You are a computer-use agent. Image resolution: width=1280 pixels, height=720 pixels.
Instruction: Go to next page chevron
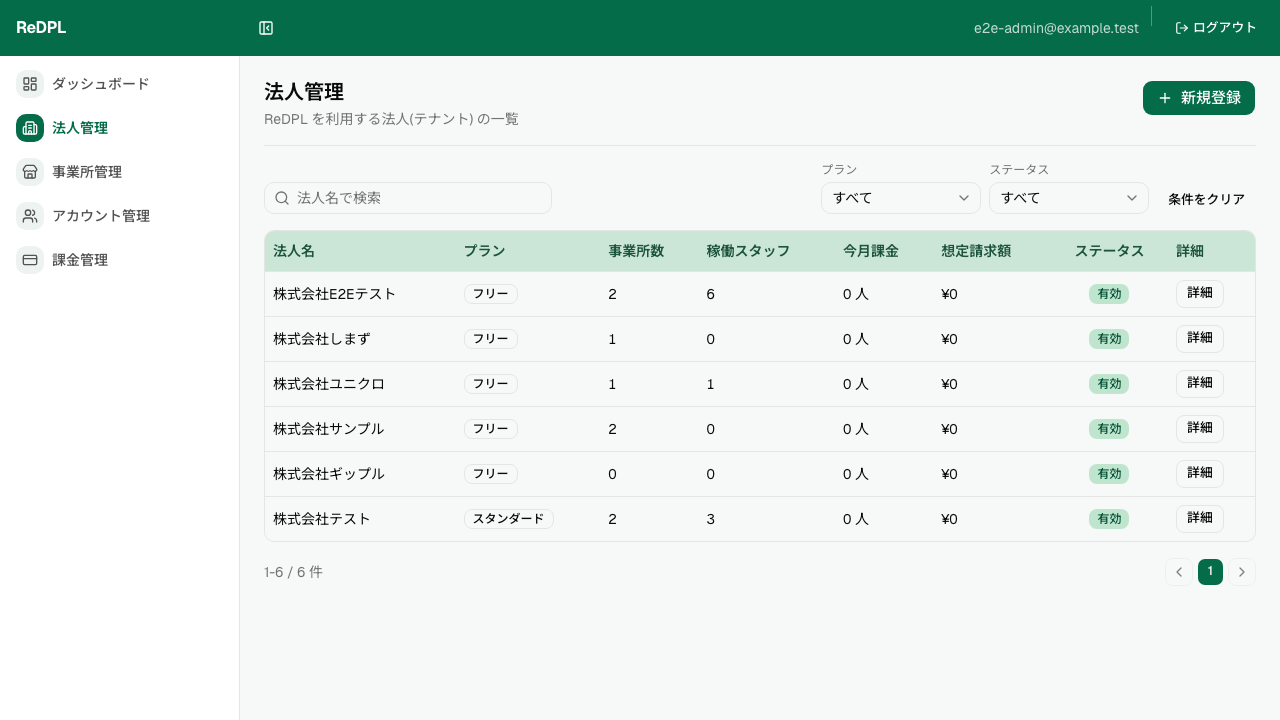pyautogui.click(x=1242, y=572)
